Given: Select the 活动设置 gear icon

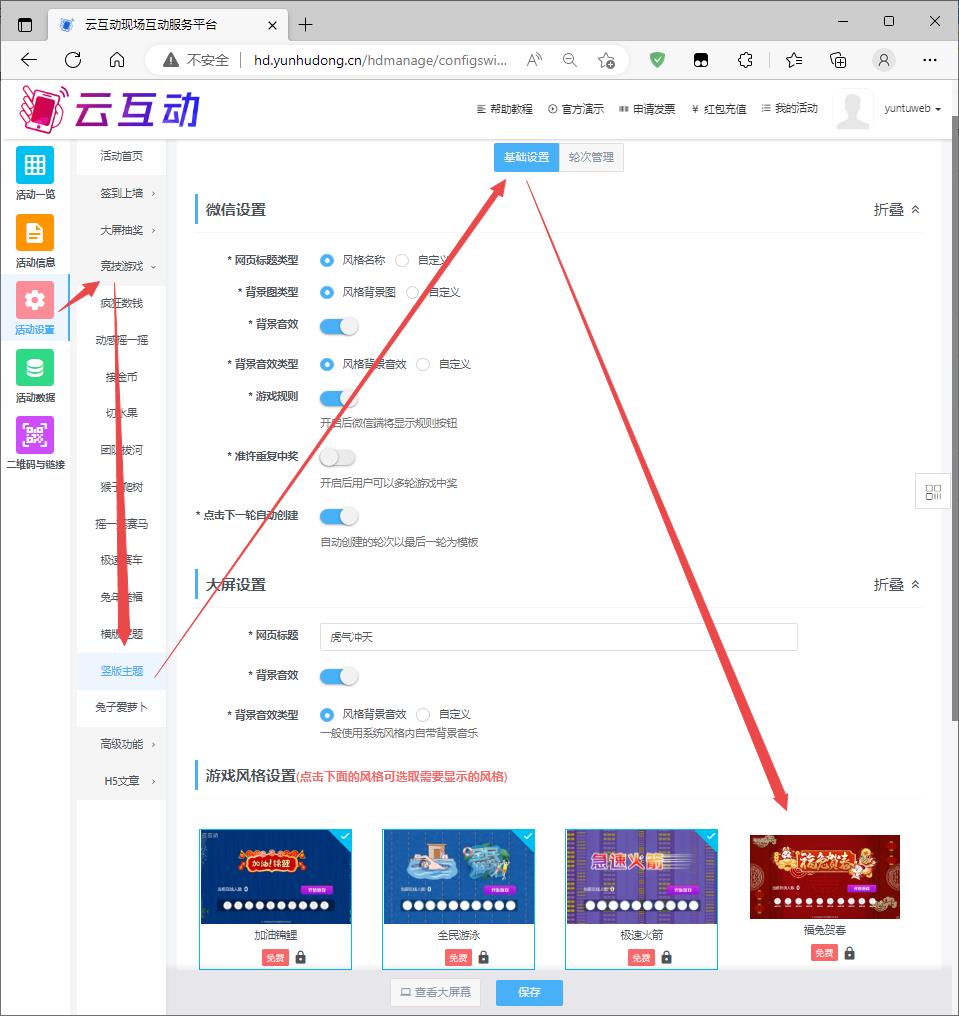Looking at the screenshot, I should click(35, 300).
